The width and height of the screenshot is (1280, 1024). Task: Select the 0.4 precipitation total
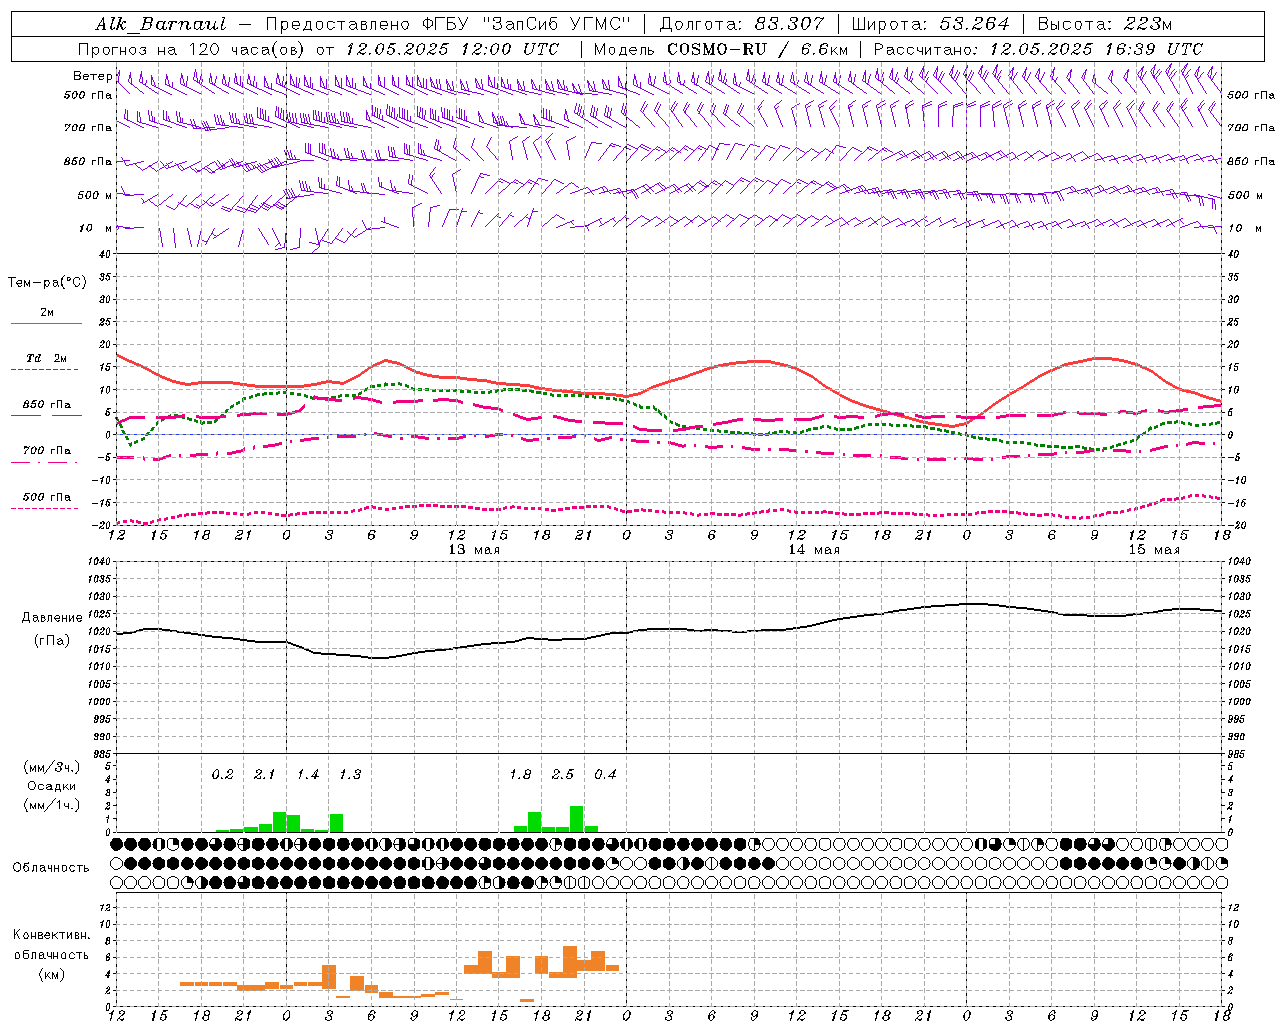click(x=605, y=775)
